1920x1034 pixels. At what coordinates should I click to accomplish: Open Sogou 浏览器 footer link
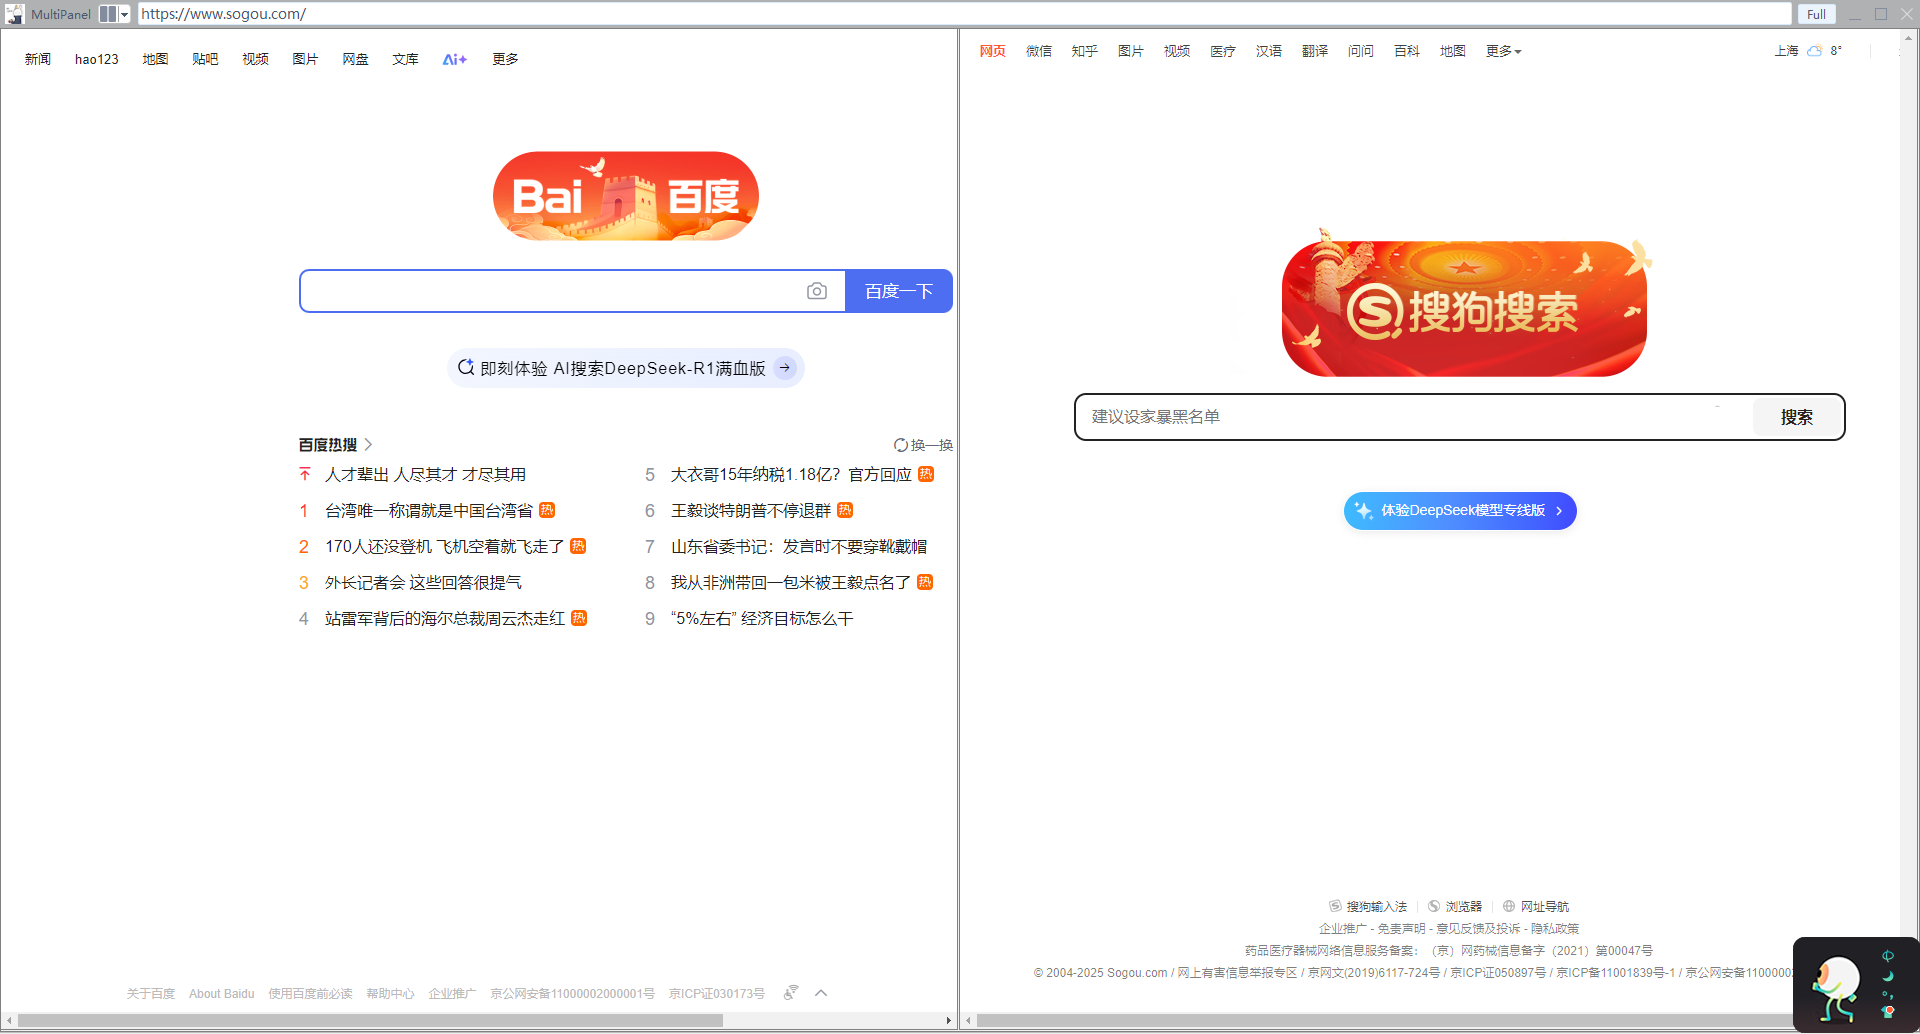[1455, 906]
